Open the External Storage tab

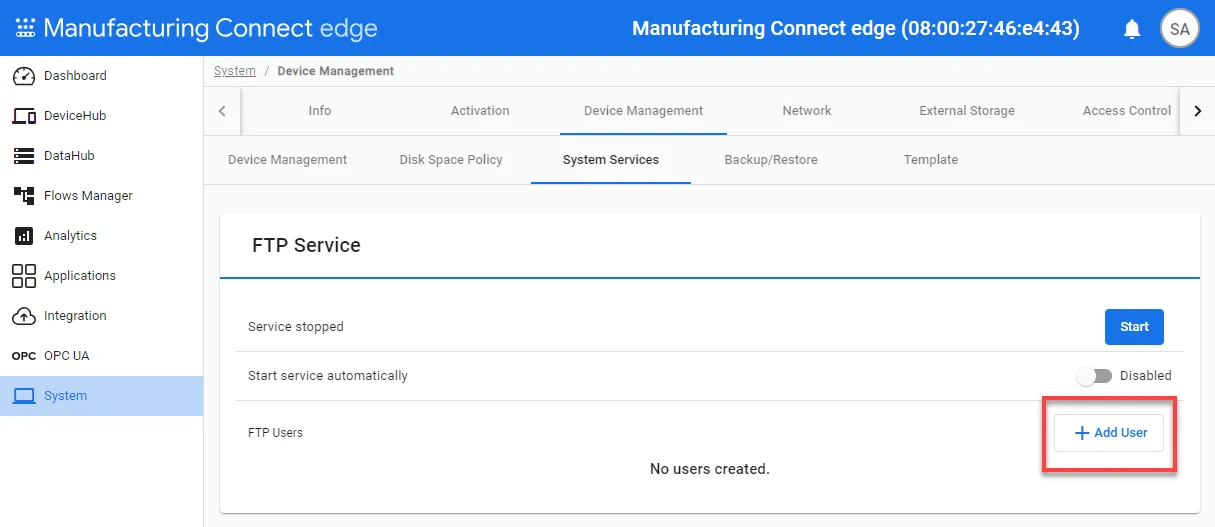[967, 111]
